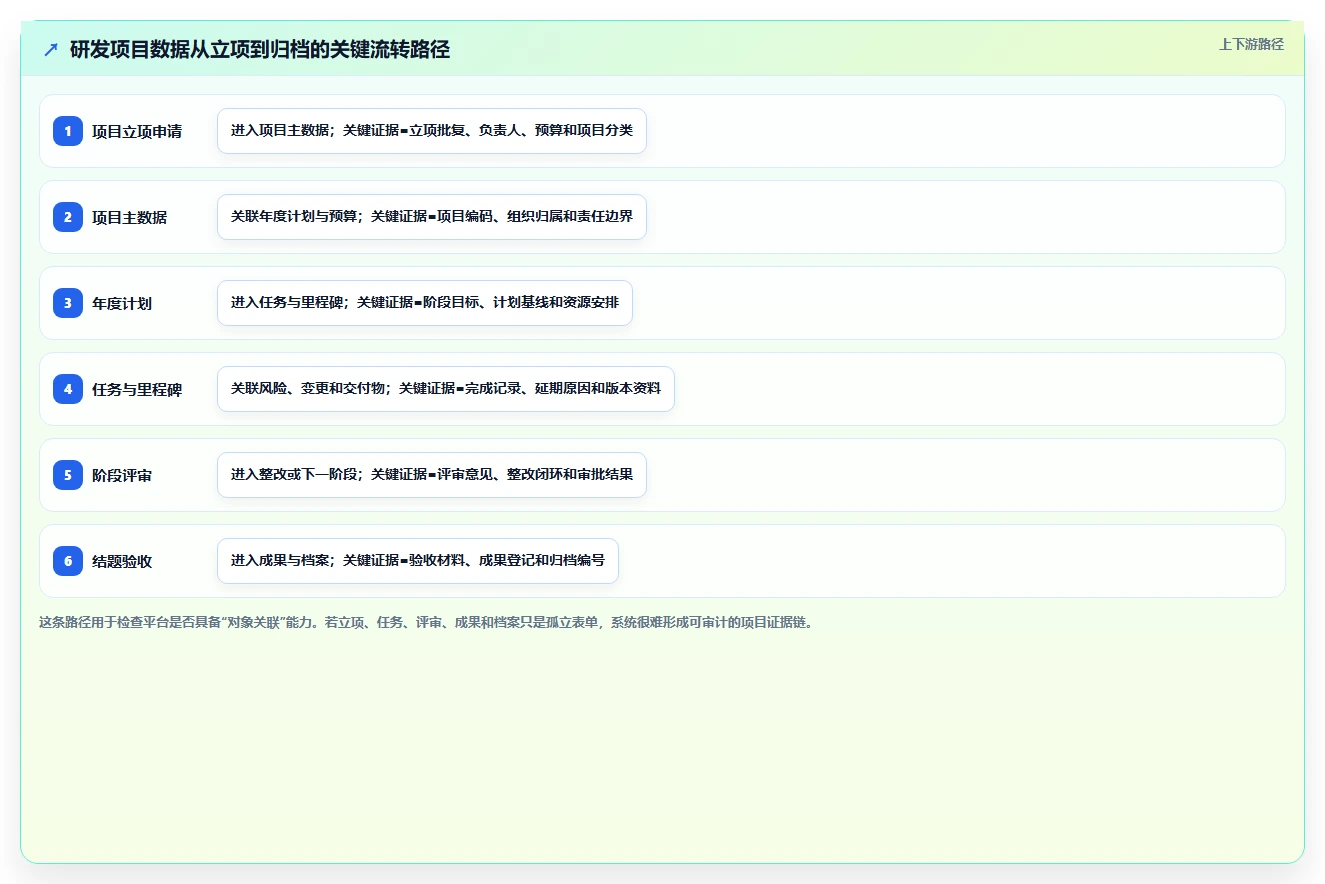The width and height of the screenshot is (1325, 884).
Task: Click the box starting 关联年度计划与预算
Action: [x=432, y=217]
